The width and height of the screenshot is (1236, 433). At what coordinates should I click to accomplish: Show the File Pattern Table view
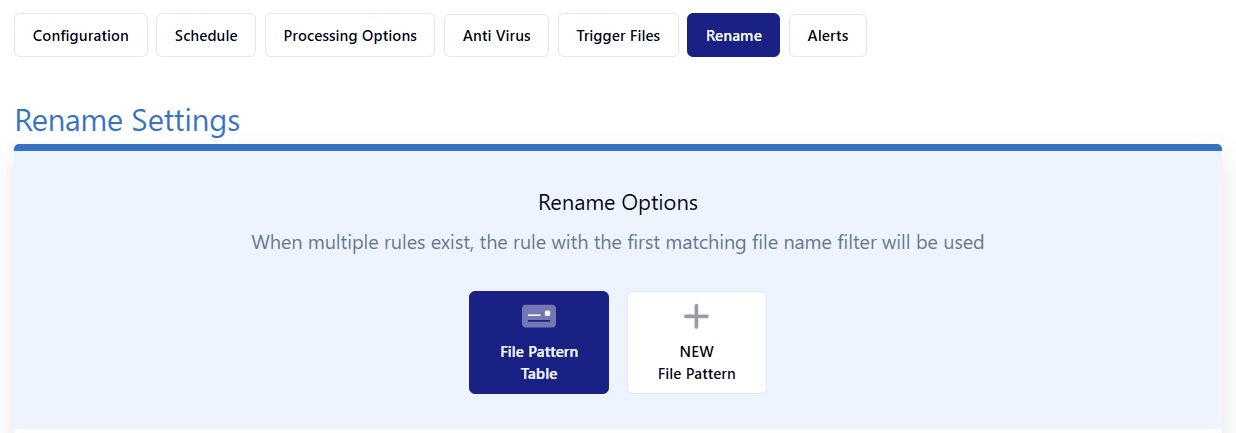539,342
